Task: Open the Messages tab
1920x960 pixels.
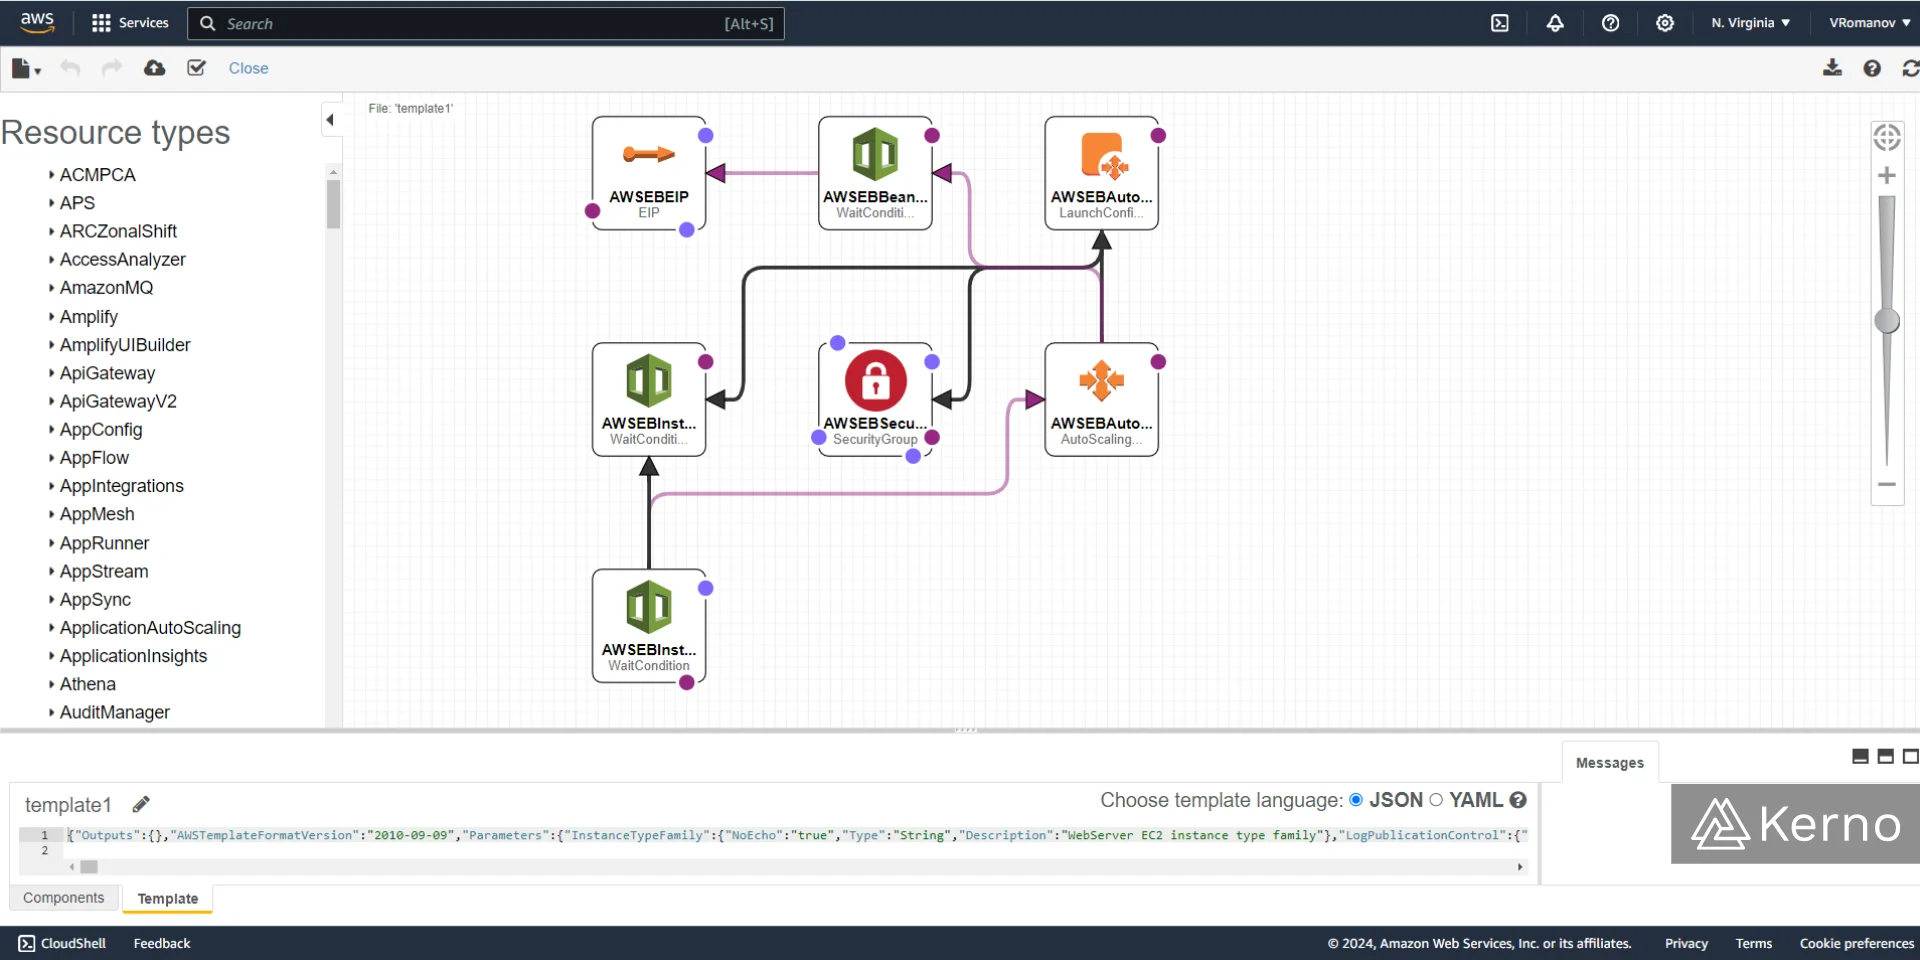Action: [x=1610, y=762]
